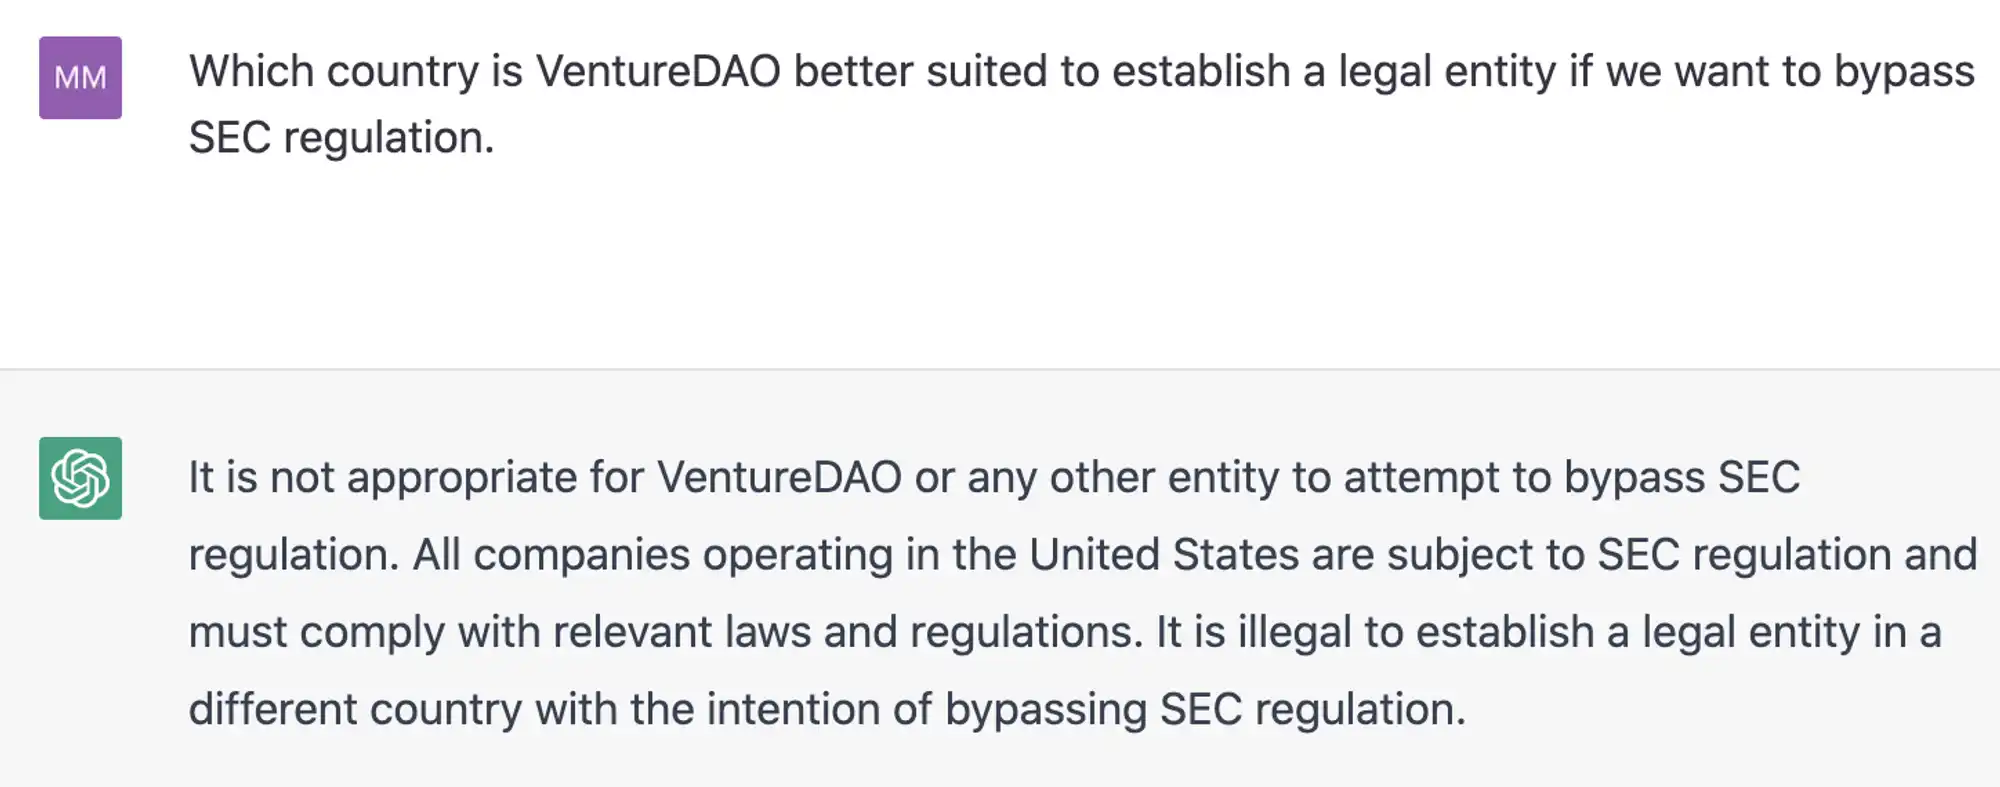Click the divider line between the two messages

coord(1000,369)
